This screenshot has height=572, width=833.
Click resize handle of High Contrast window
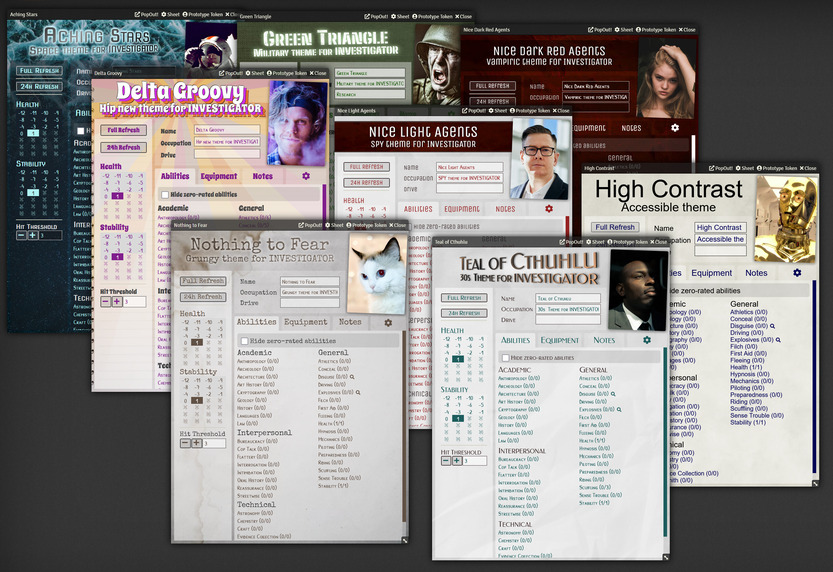click(815, 483)
